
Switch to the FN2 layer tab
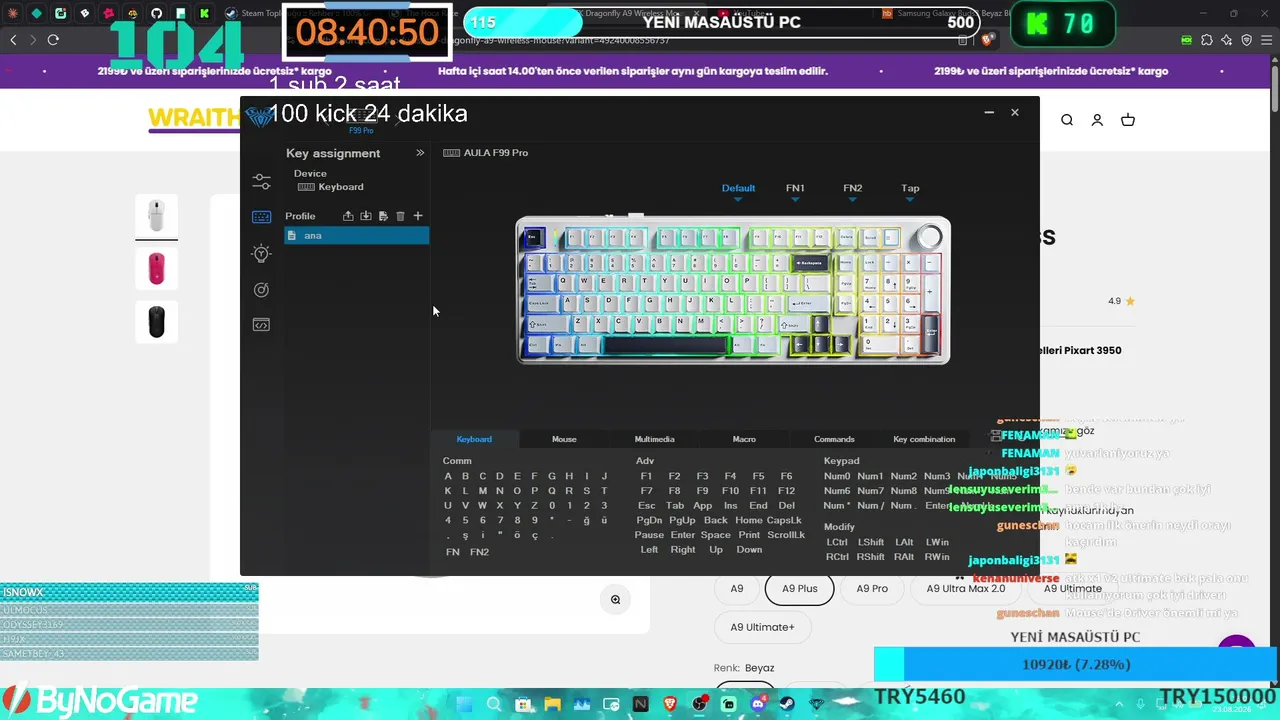852,188
